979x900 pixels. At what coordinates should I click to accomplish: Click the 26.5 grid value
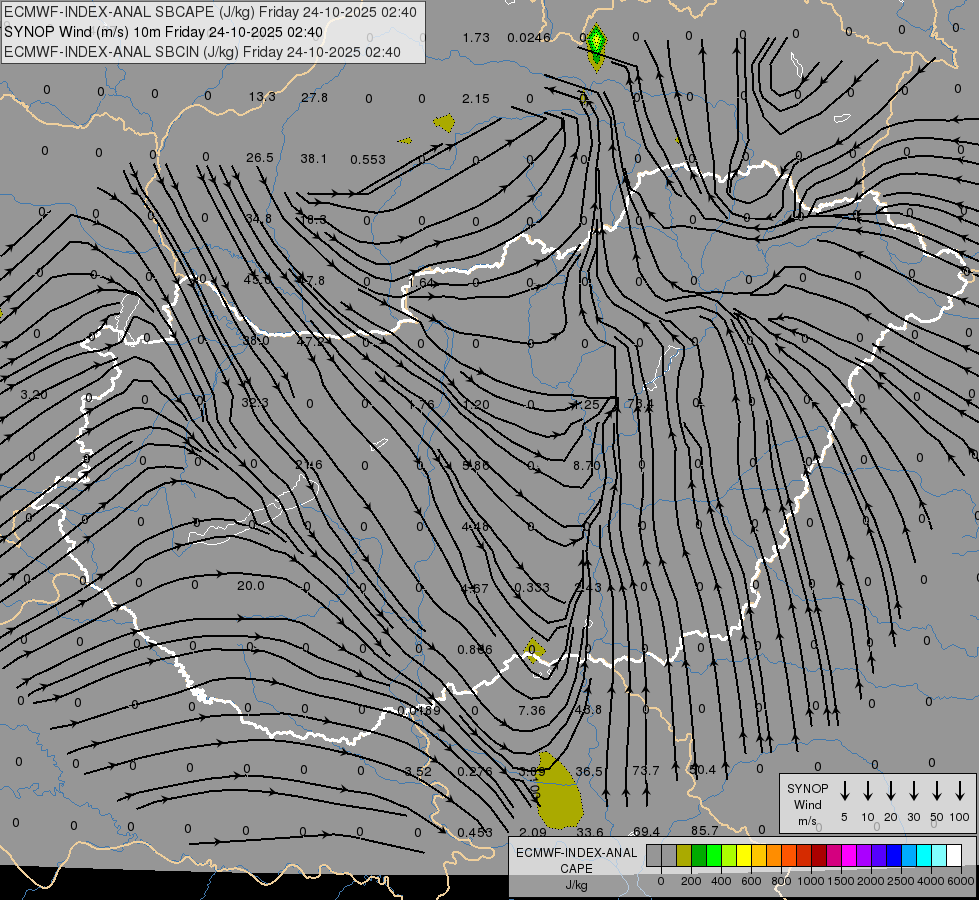(x=260, y=157)
